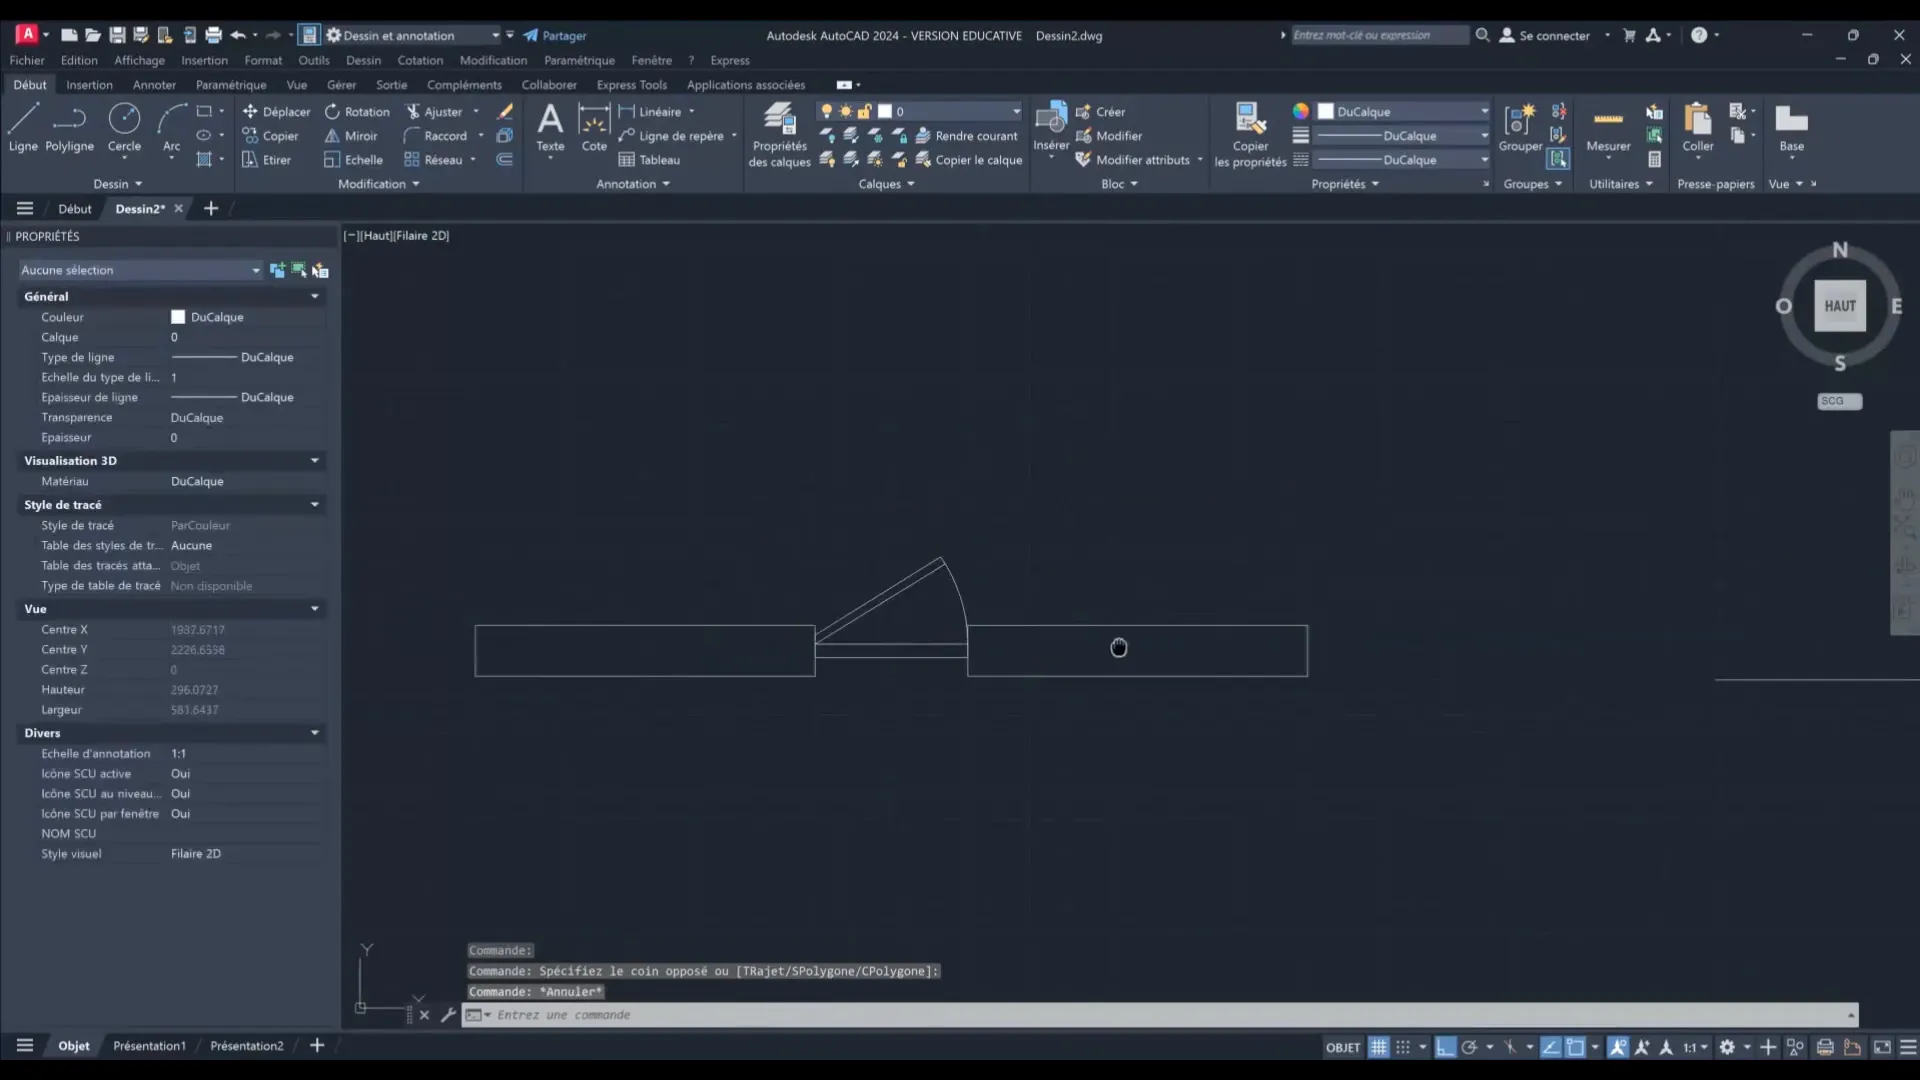The width and height of the screenshot is (1920, 1080).
Task: Click the Entrez une commande input field
Action: coord(700,1015)
